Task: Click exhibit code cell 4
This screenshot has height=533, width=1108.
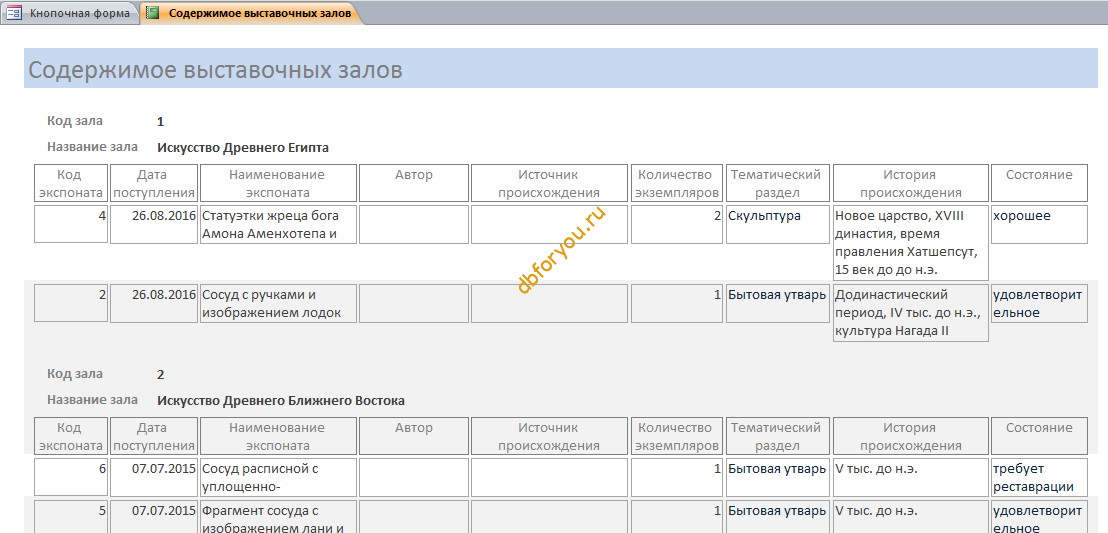Action: coord(71,223)
